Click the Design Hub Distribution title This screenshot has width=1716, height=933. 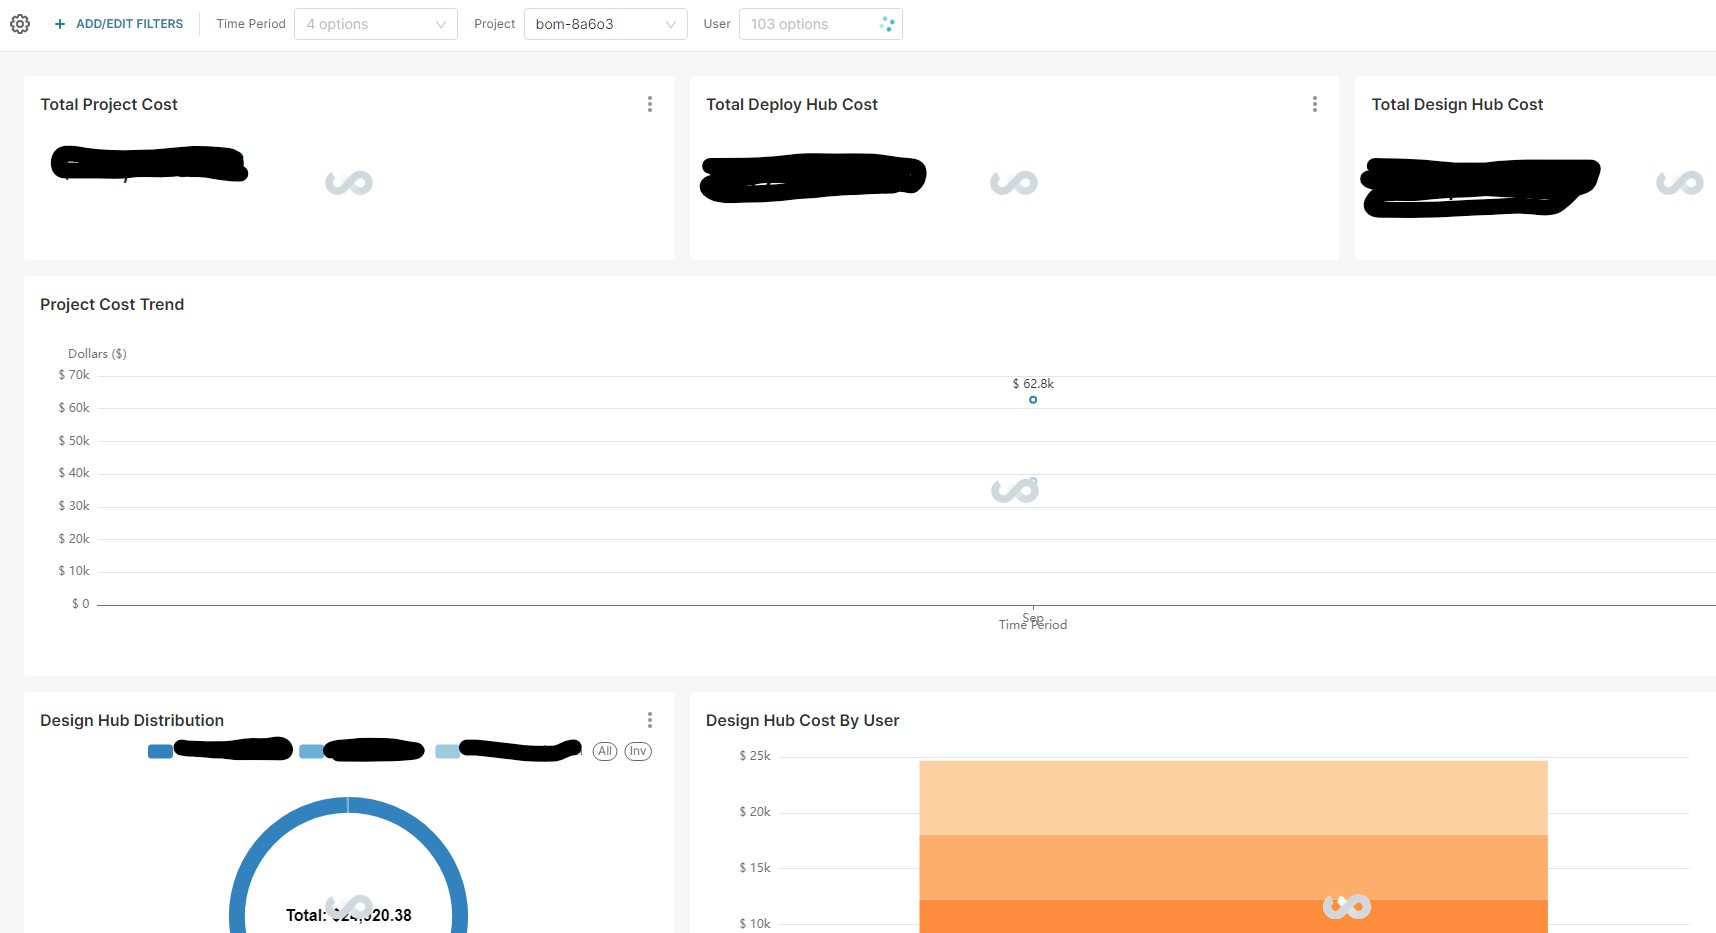coord(132,720)
